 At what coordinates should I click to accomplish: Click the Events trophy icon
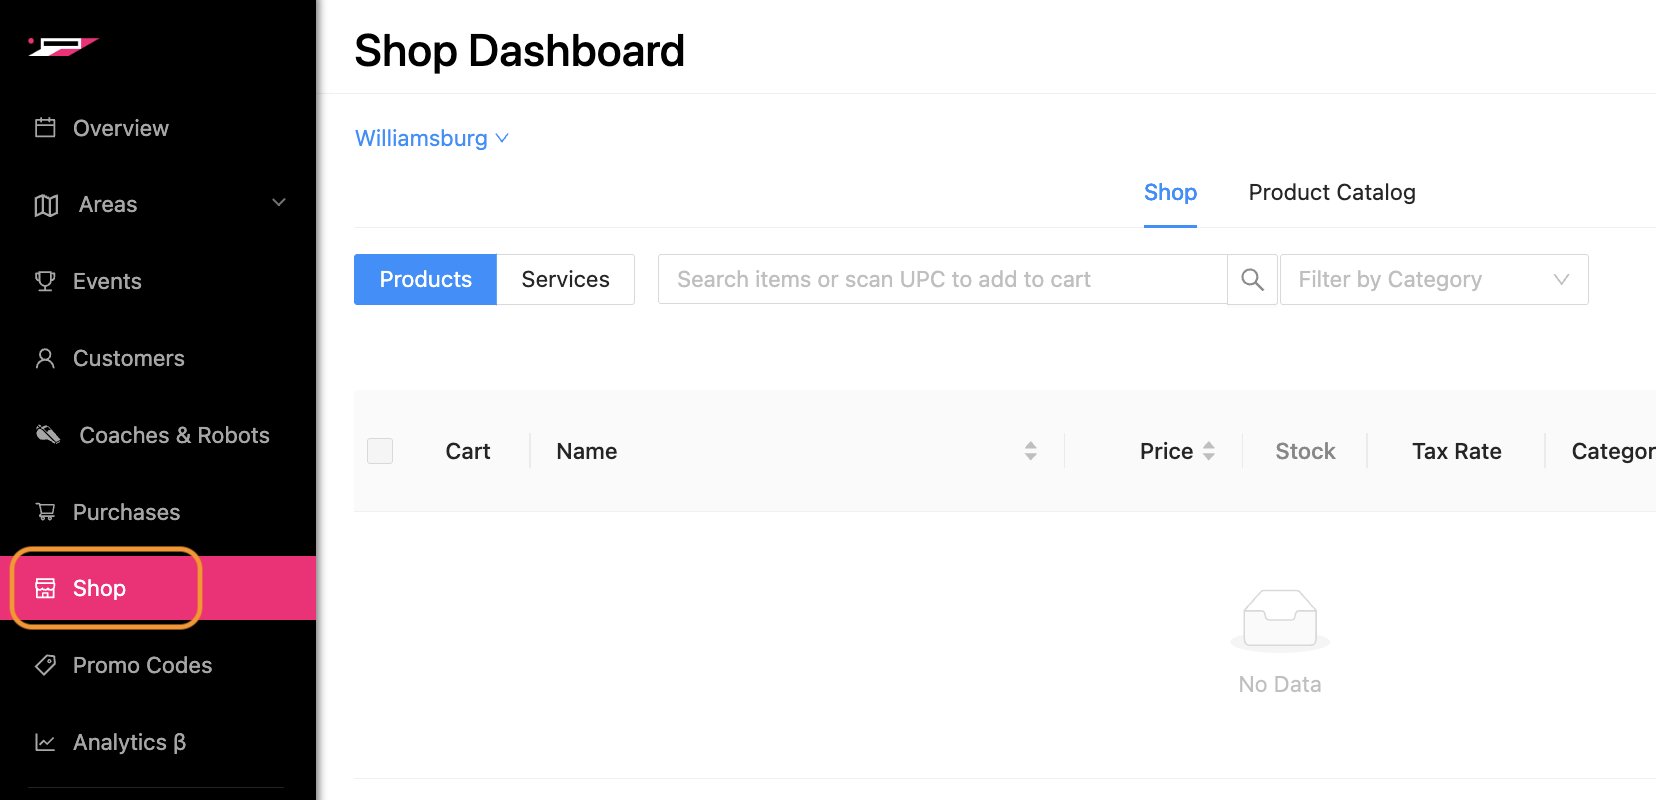(45, 281)
